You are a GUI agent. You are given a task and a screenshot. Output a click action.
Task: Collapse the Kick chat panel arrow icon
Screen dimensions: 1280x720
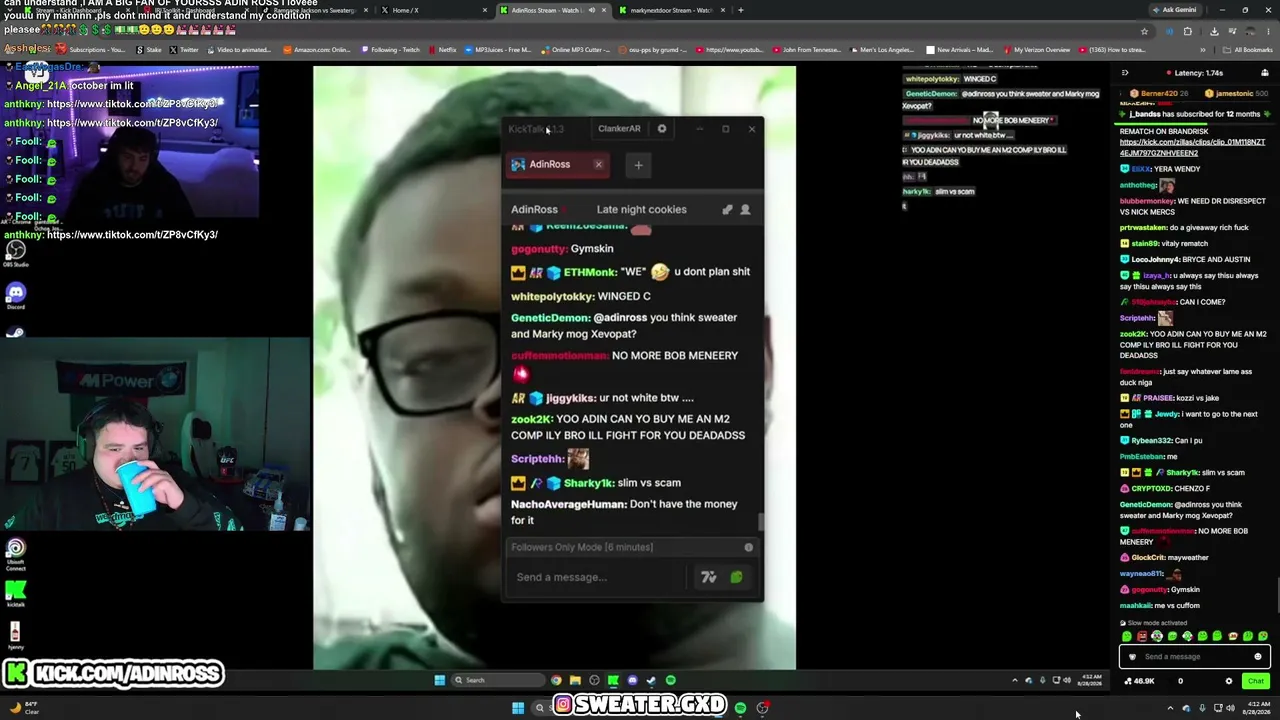click(1125, 73)
